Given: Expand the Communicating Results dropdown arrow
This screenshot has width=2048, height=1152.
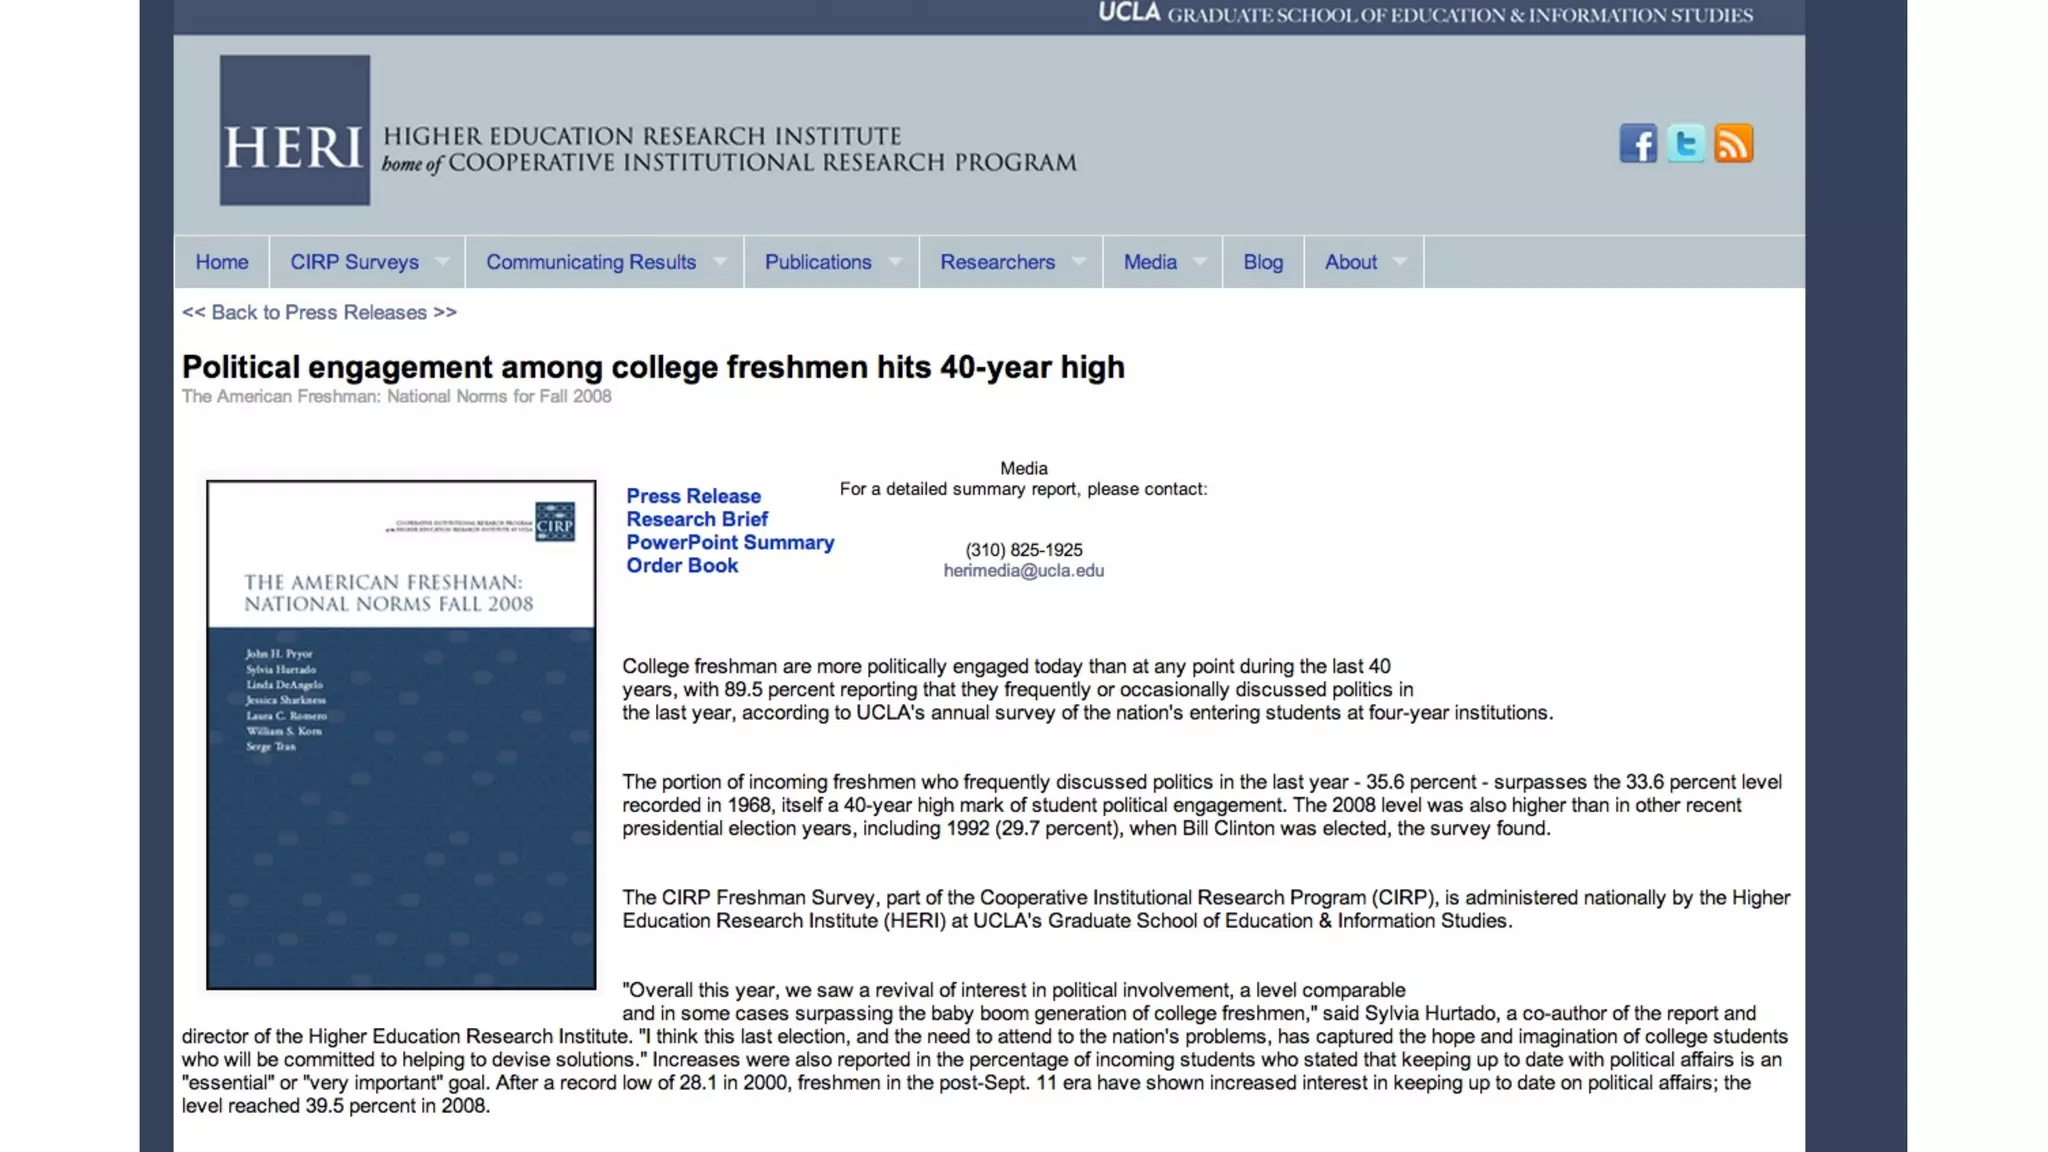Looking at the screenshot, I should point(720,262).
